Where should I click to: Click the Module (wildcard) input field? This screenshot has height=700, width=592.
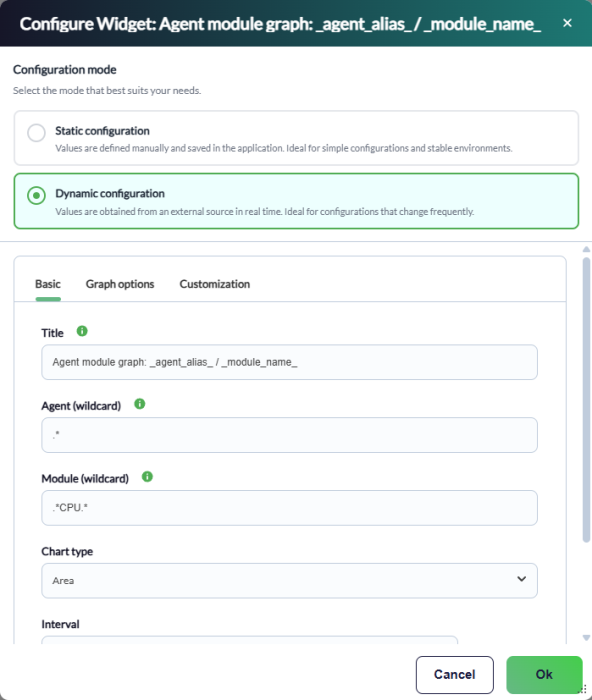(289, 508)
